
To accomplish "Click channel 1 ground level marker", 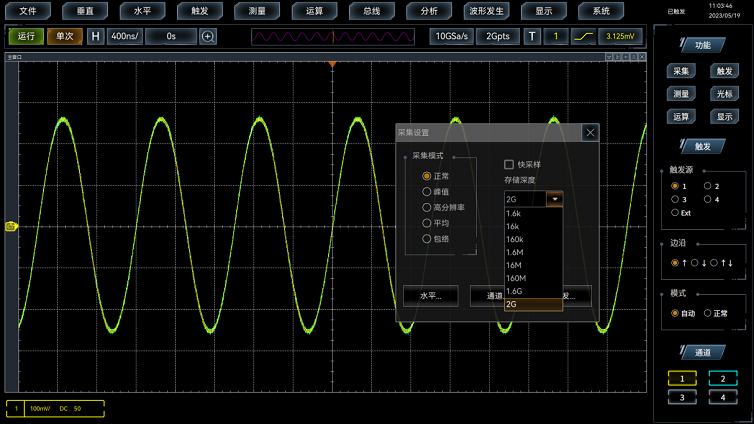I will point(11,226).
